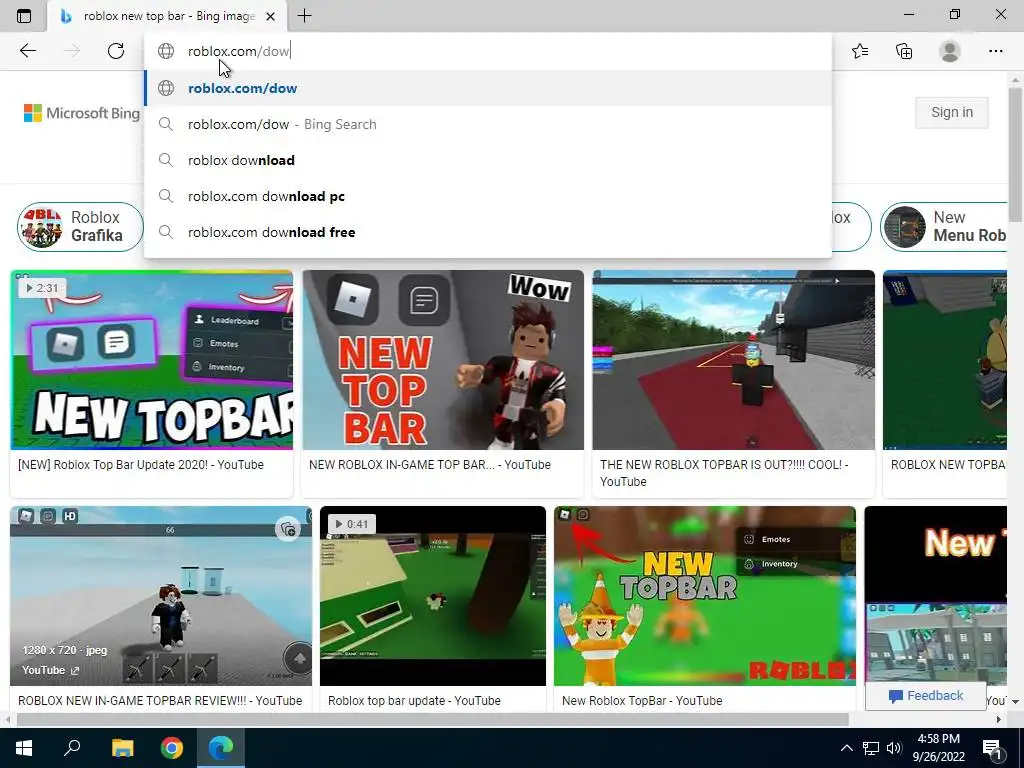Open the NEW TOP BAR Wow thumbnail
Viewport: 1024px width, 768px height.
[443, 360]
